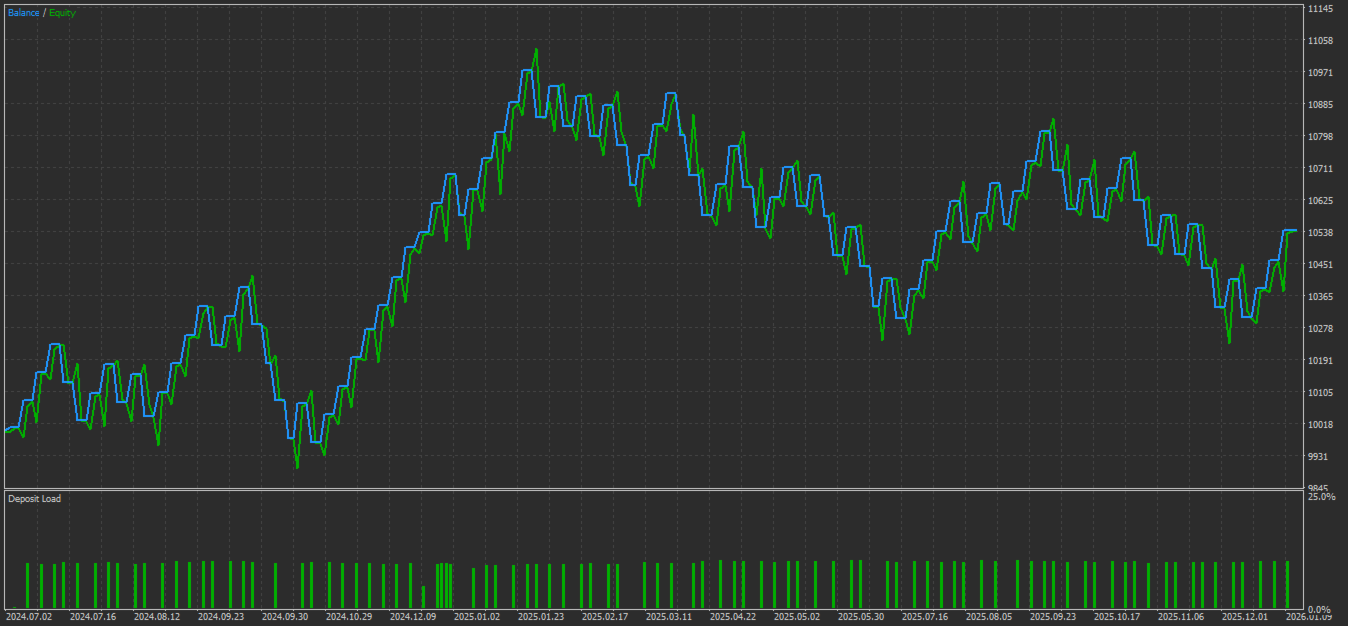
Task: Click the 2025.12.01 date label
Action: pyautogui.click(x=1245, y=617)
